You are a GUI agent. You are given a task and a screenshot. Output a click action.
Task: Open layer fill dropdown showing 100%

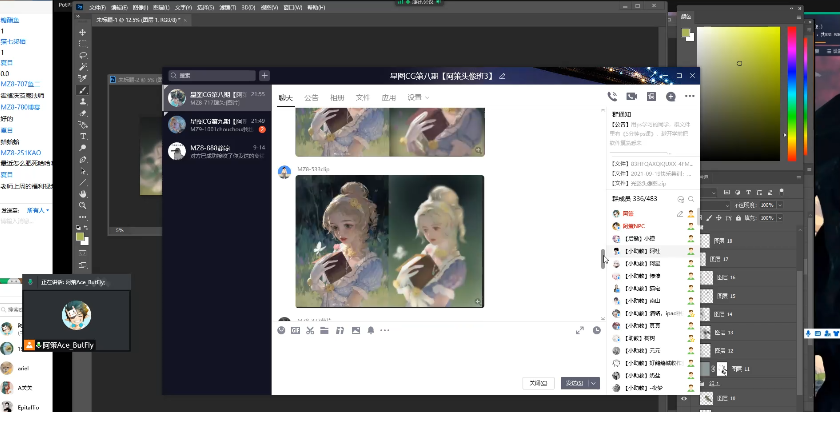click(779, 218)
